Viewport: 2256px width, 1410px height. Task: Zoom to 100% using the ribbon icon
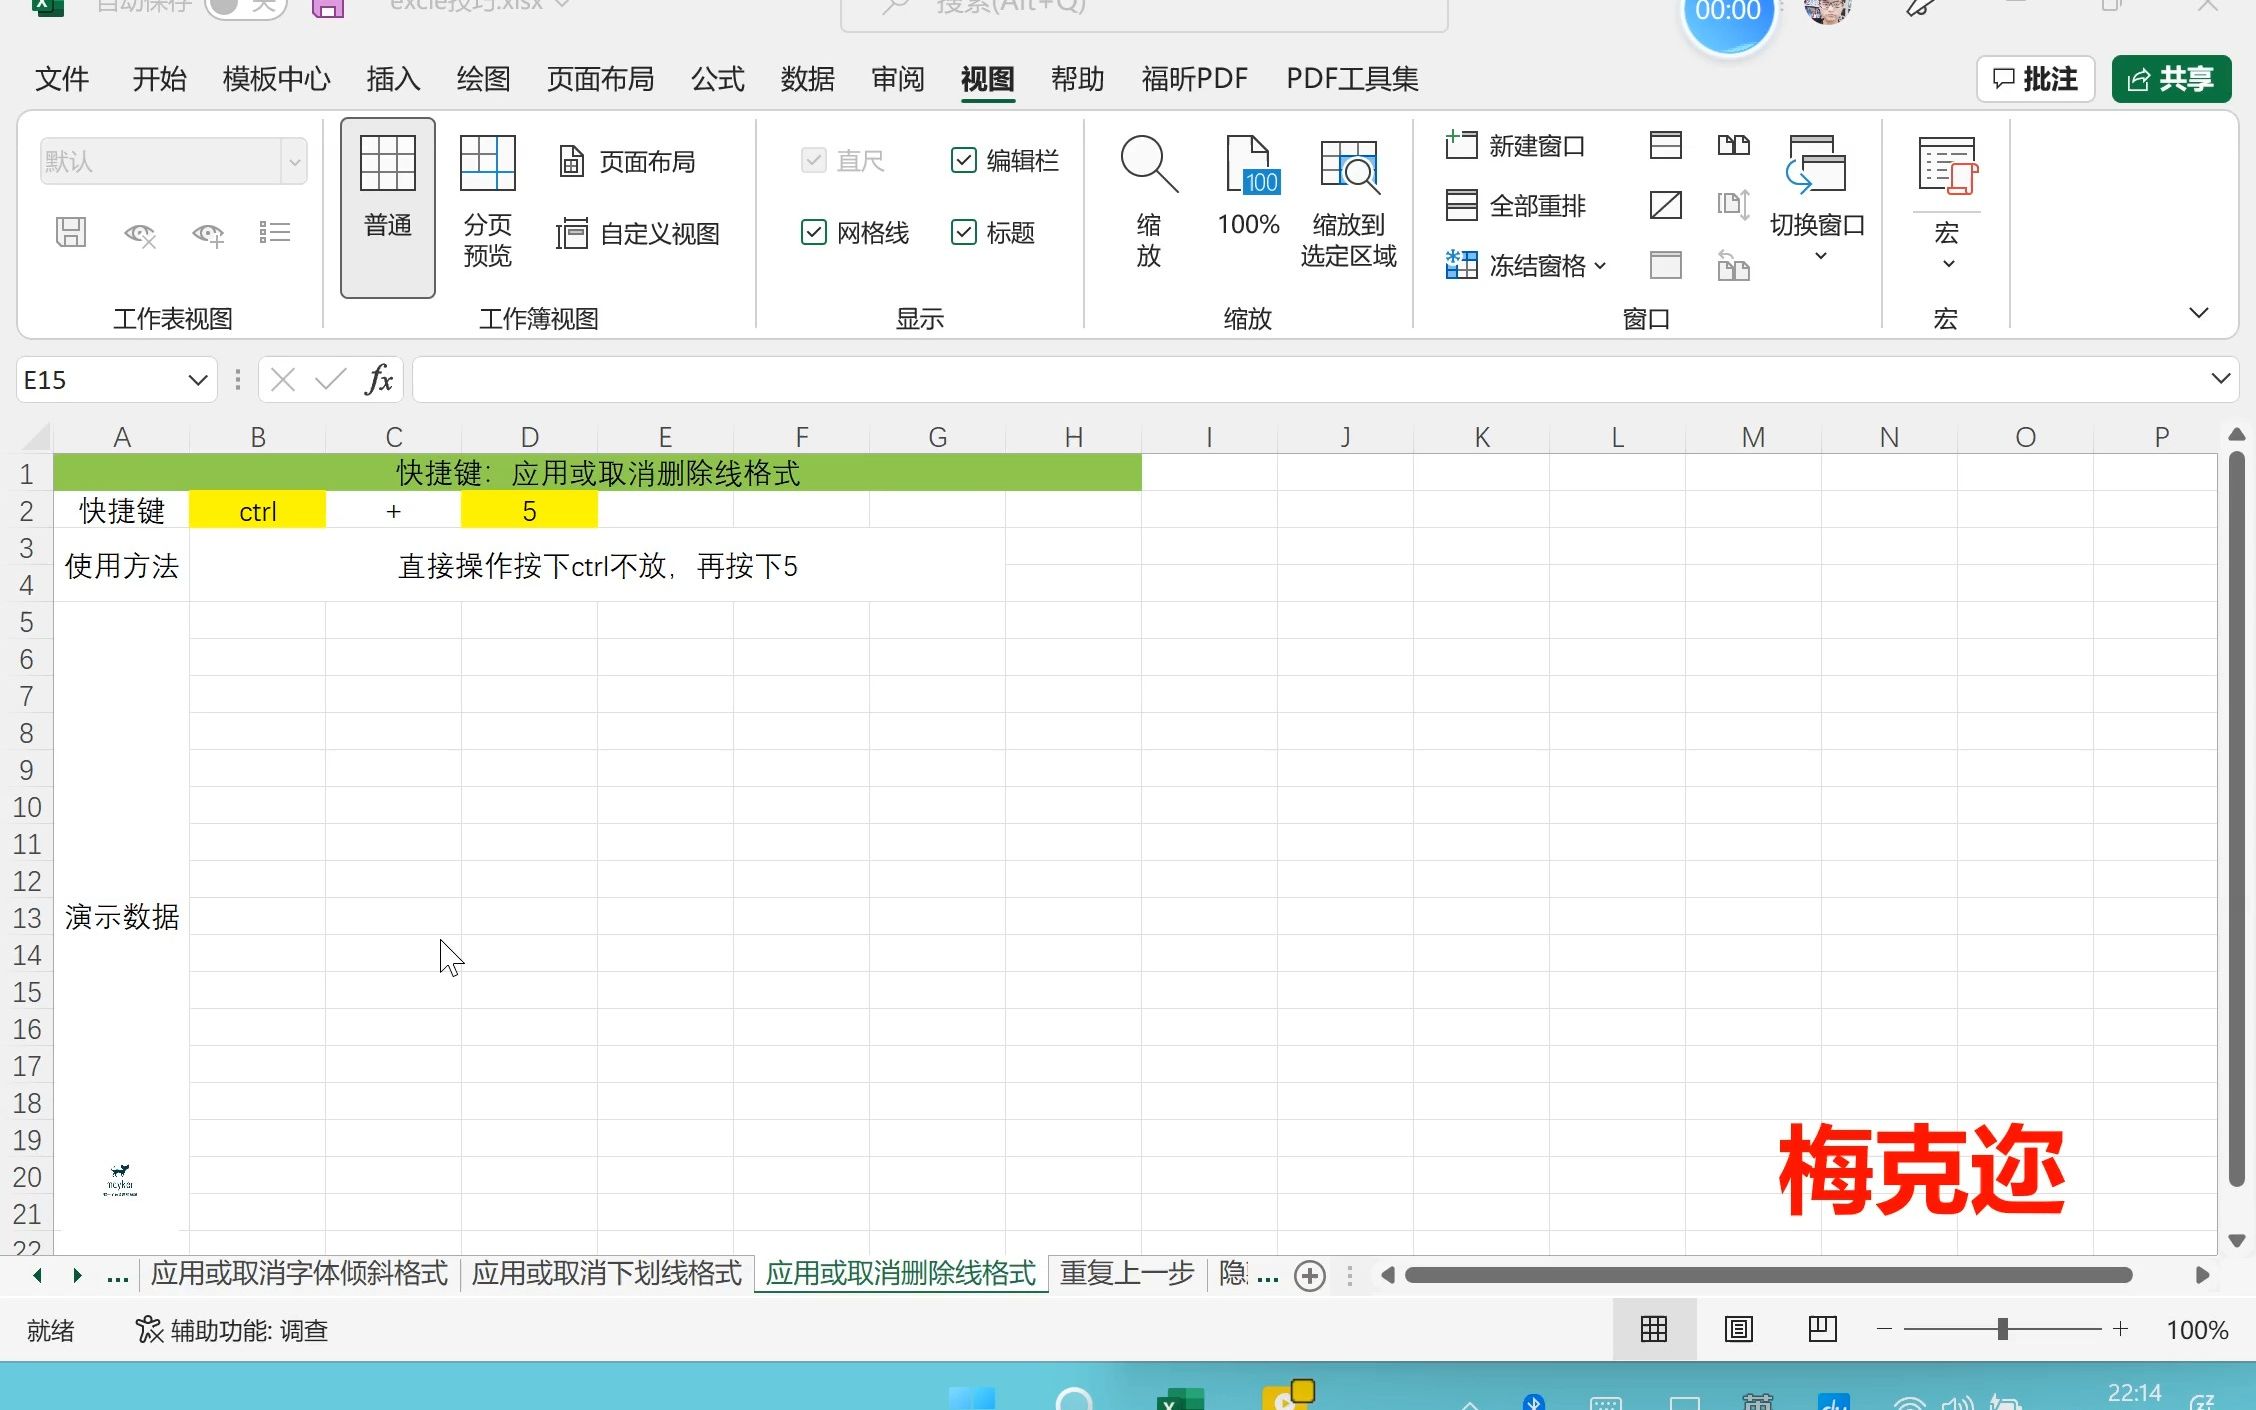pyautogui.click(x=1247, y=195)
